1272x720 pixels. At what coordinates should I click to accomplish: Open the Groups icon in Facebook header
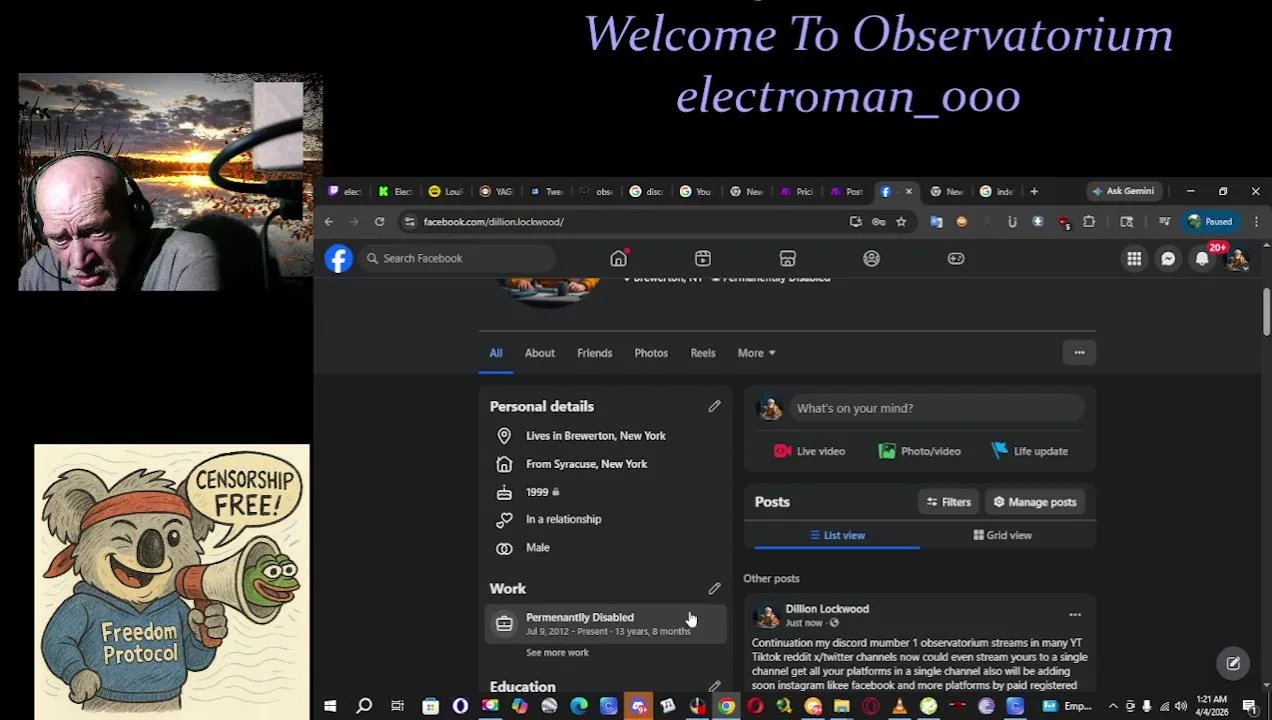point(872,259)
